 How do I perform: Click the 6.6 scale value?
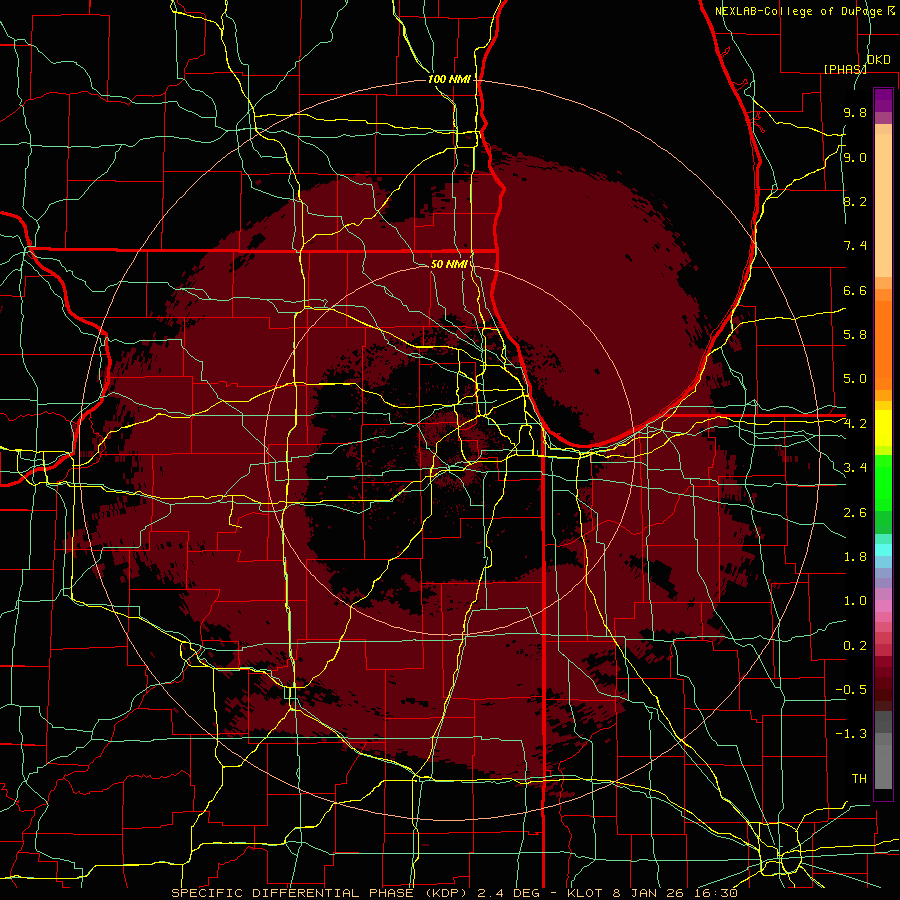pos(855,290)
